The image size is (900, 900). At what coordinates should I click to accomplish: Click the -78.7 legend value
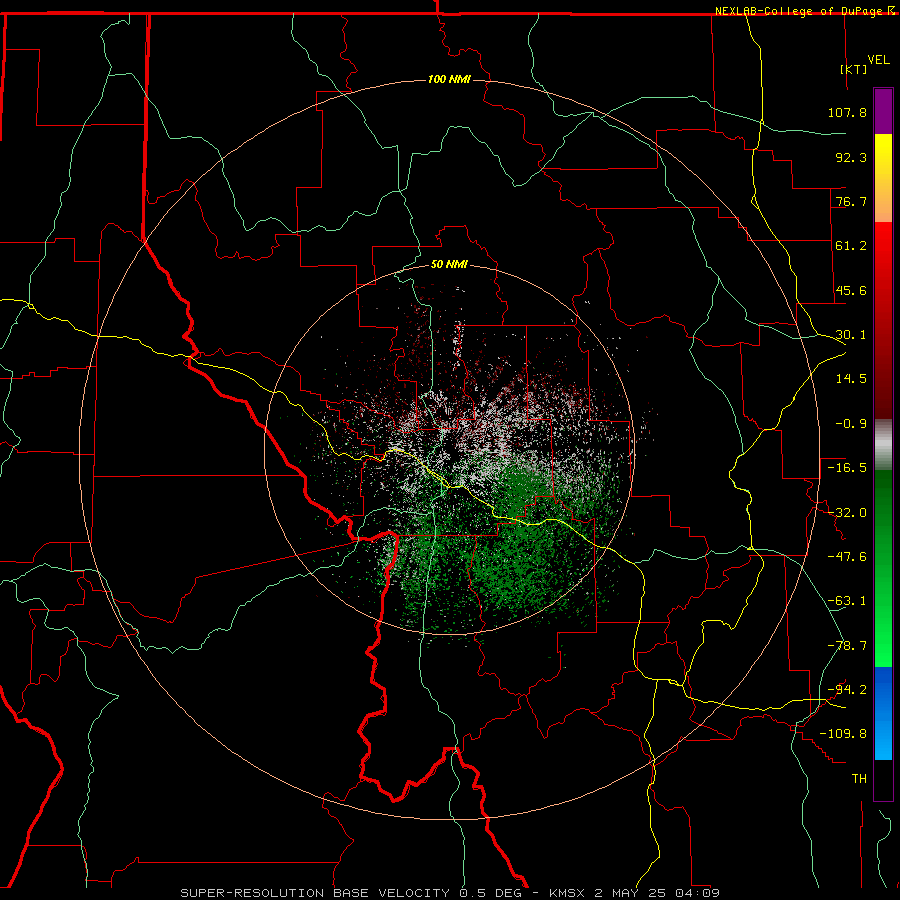point(847,646)
